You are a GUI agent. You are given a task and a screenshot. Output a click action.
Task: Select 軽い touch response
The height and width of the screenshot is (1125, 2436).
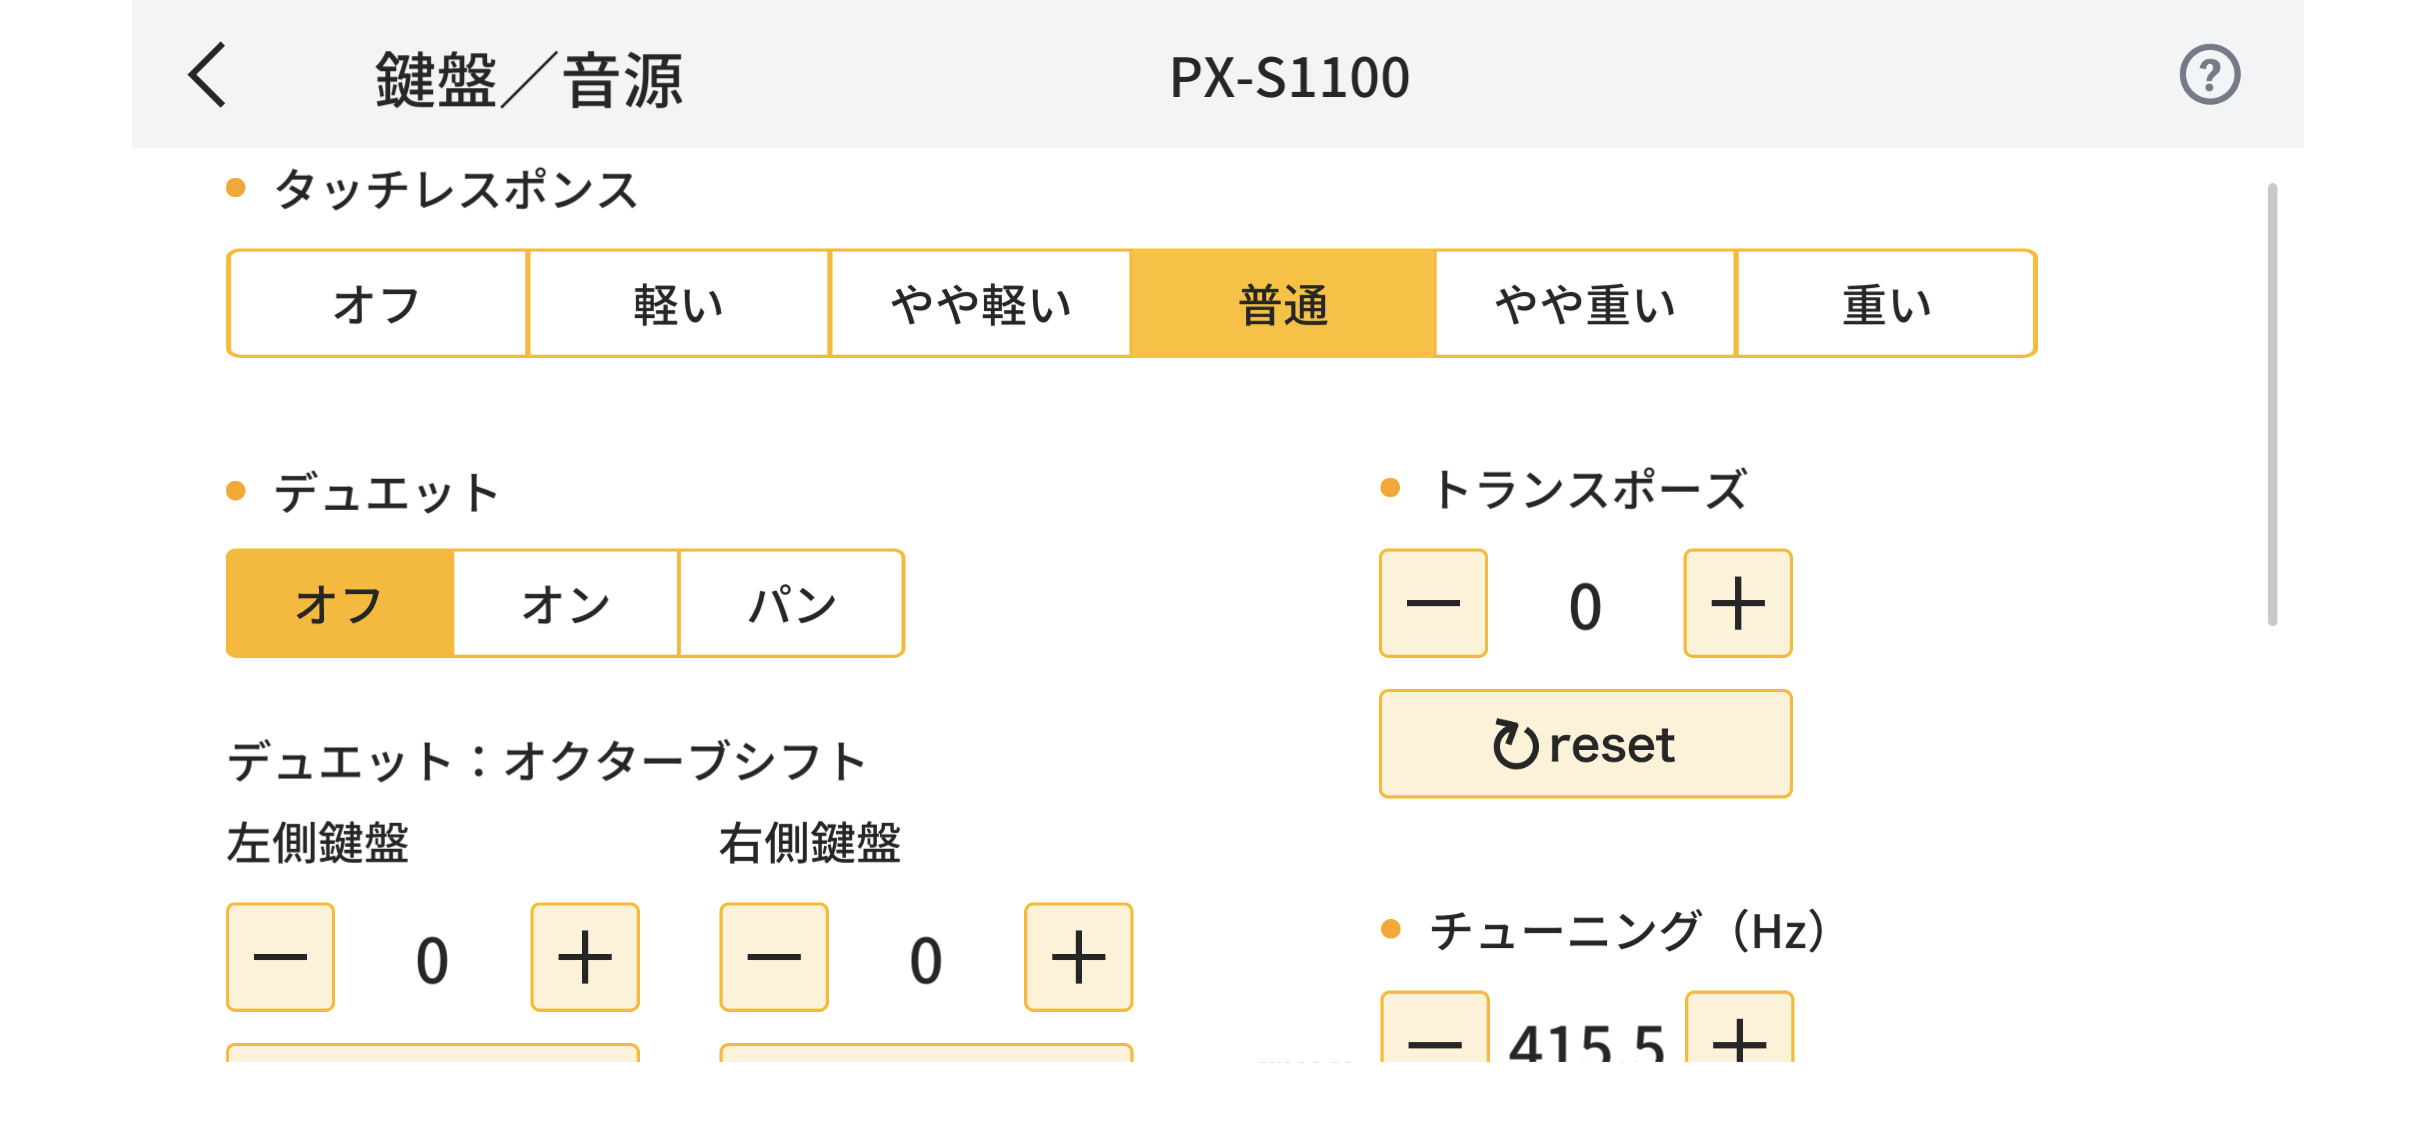point(679,303)
